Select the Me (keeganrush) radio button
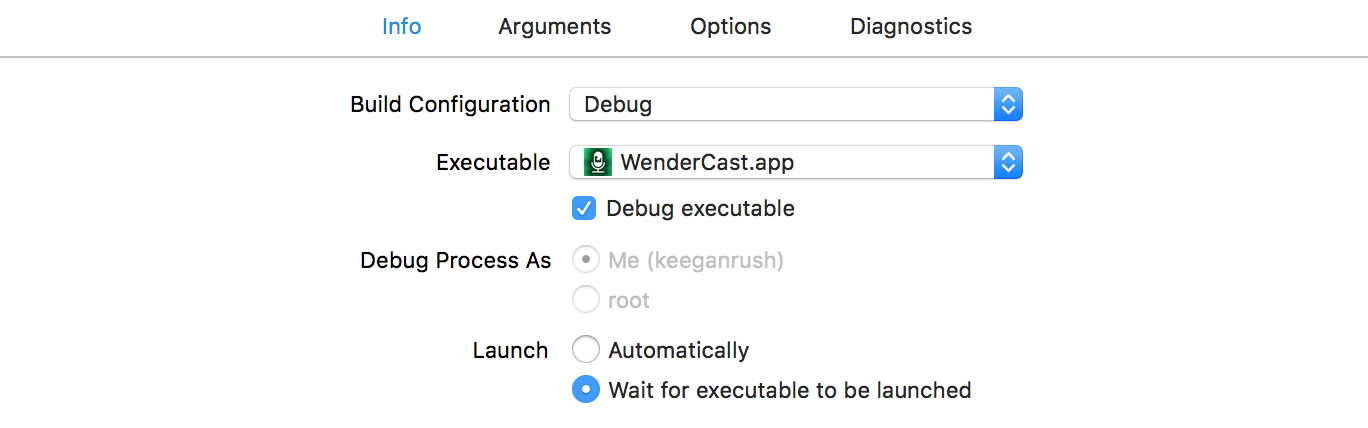The image size is (1368, 428). 585,261
